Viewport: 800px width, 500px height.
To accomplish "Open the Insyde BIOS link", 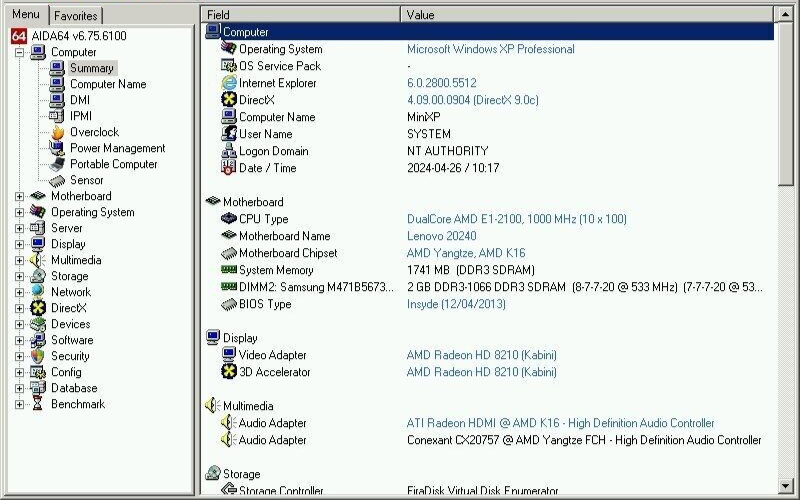I will point(456,304).
